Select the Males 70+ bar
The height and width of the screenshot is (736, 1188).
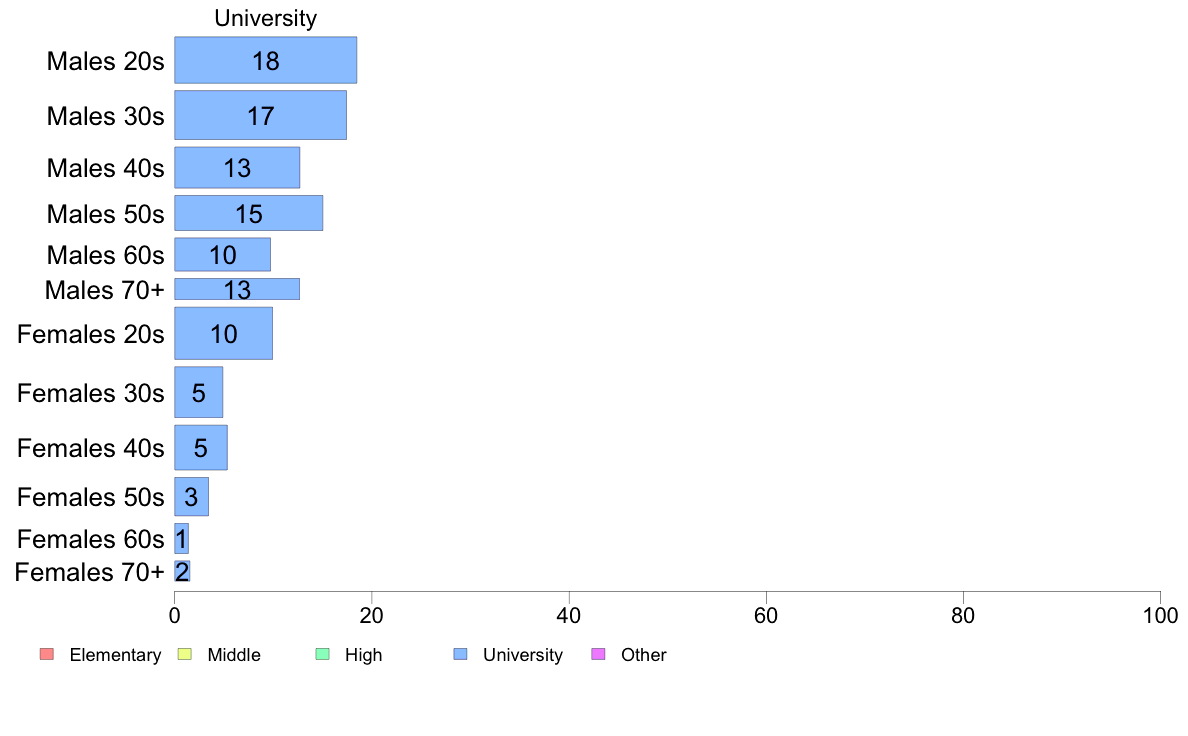pos(237,289)
